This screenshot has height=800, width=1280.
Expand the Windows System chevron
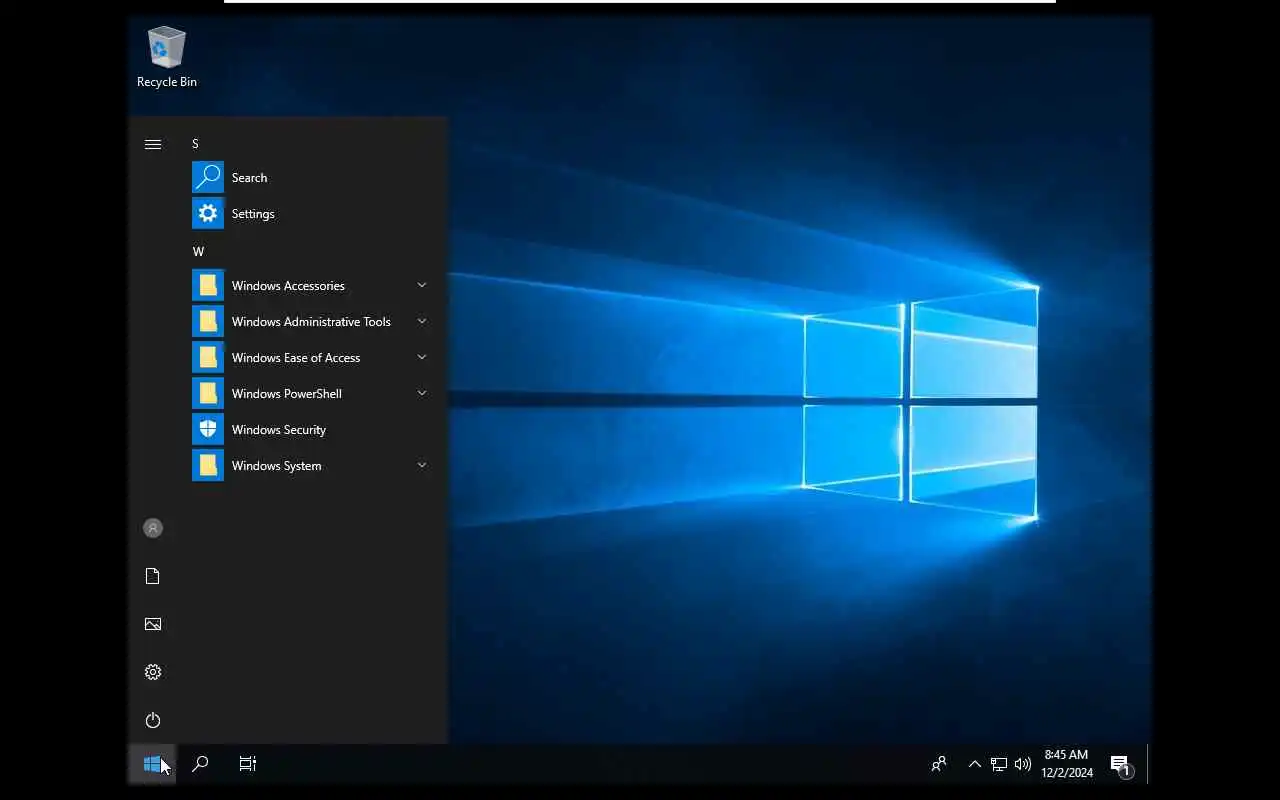pos(422,465)
